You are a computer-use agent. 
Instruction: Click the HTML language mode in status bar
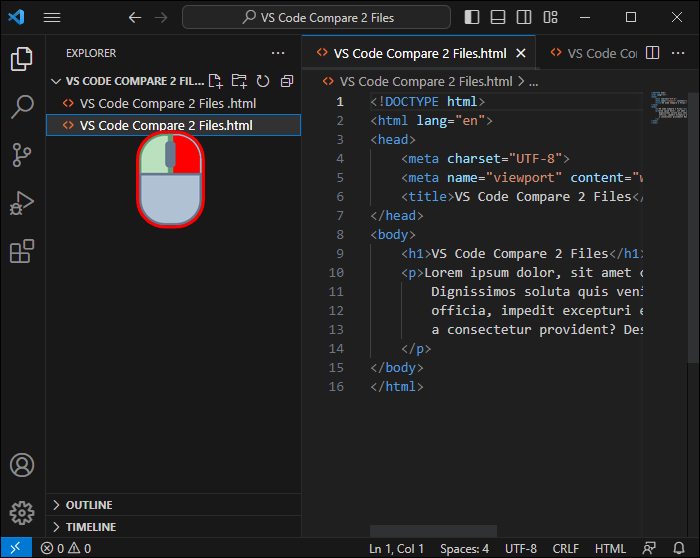click(610, 548)
